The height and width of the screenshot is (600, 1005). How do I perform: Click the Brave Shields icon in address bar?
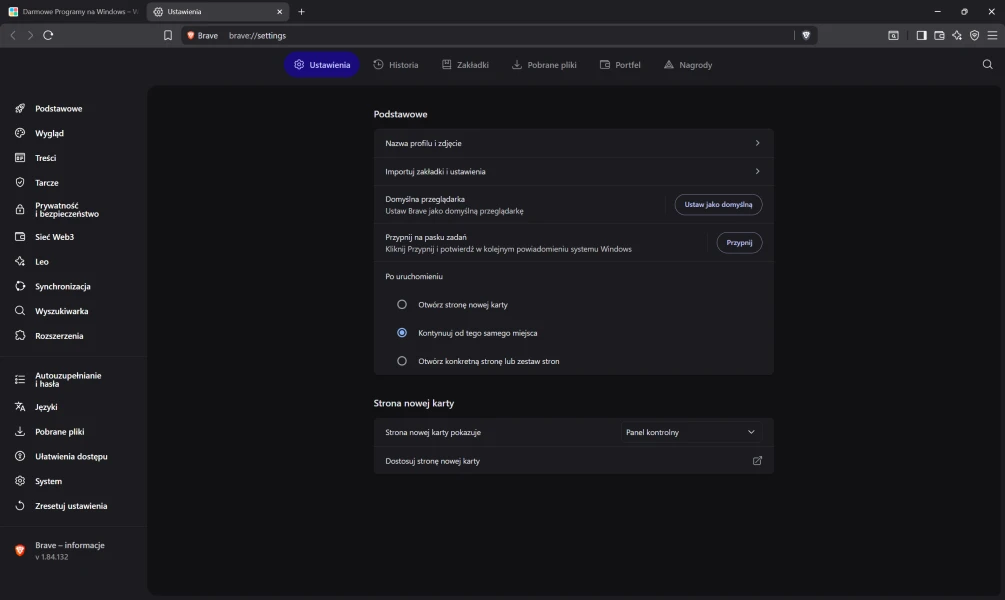pyautogui.click(x=806, y=35)
